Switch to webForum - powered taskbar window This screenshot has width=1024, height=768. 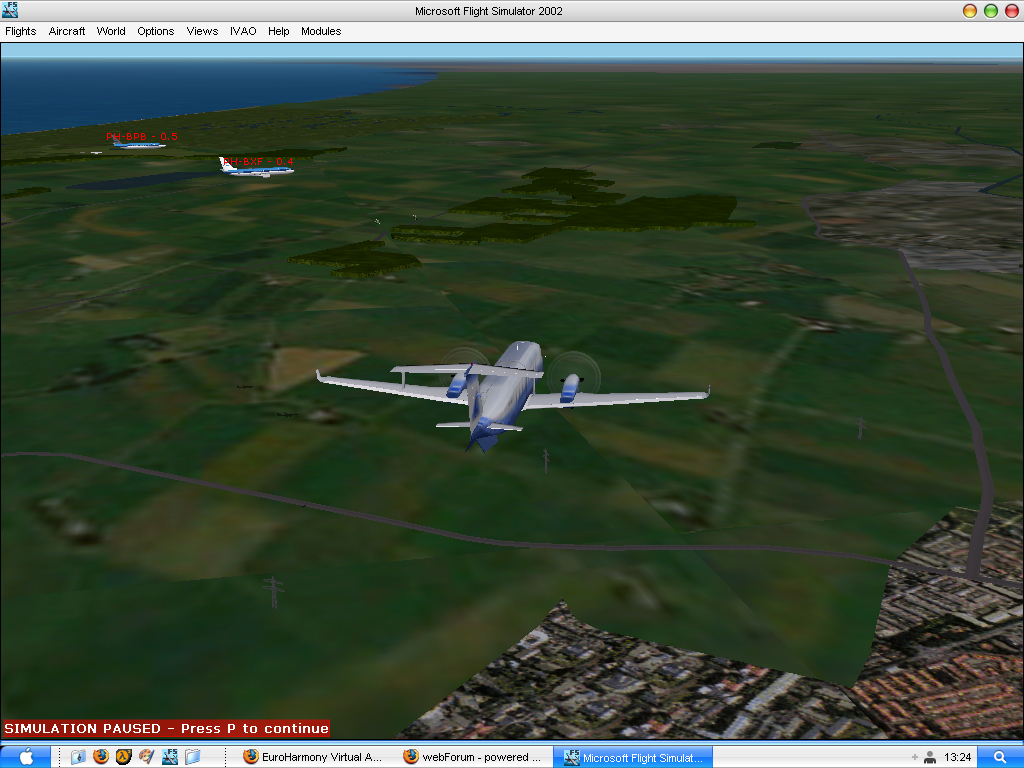(472, 757)
